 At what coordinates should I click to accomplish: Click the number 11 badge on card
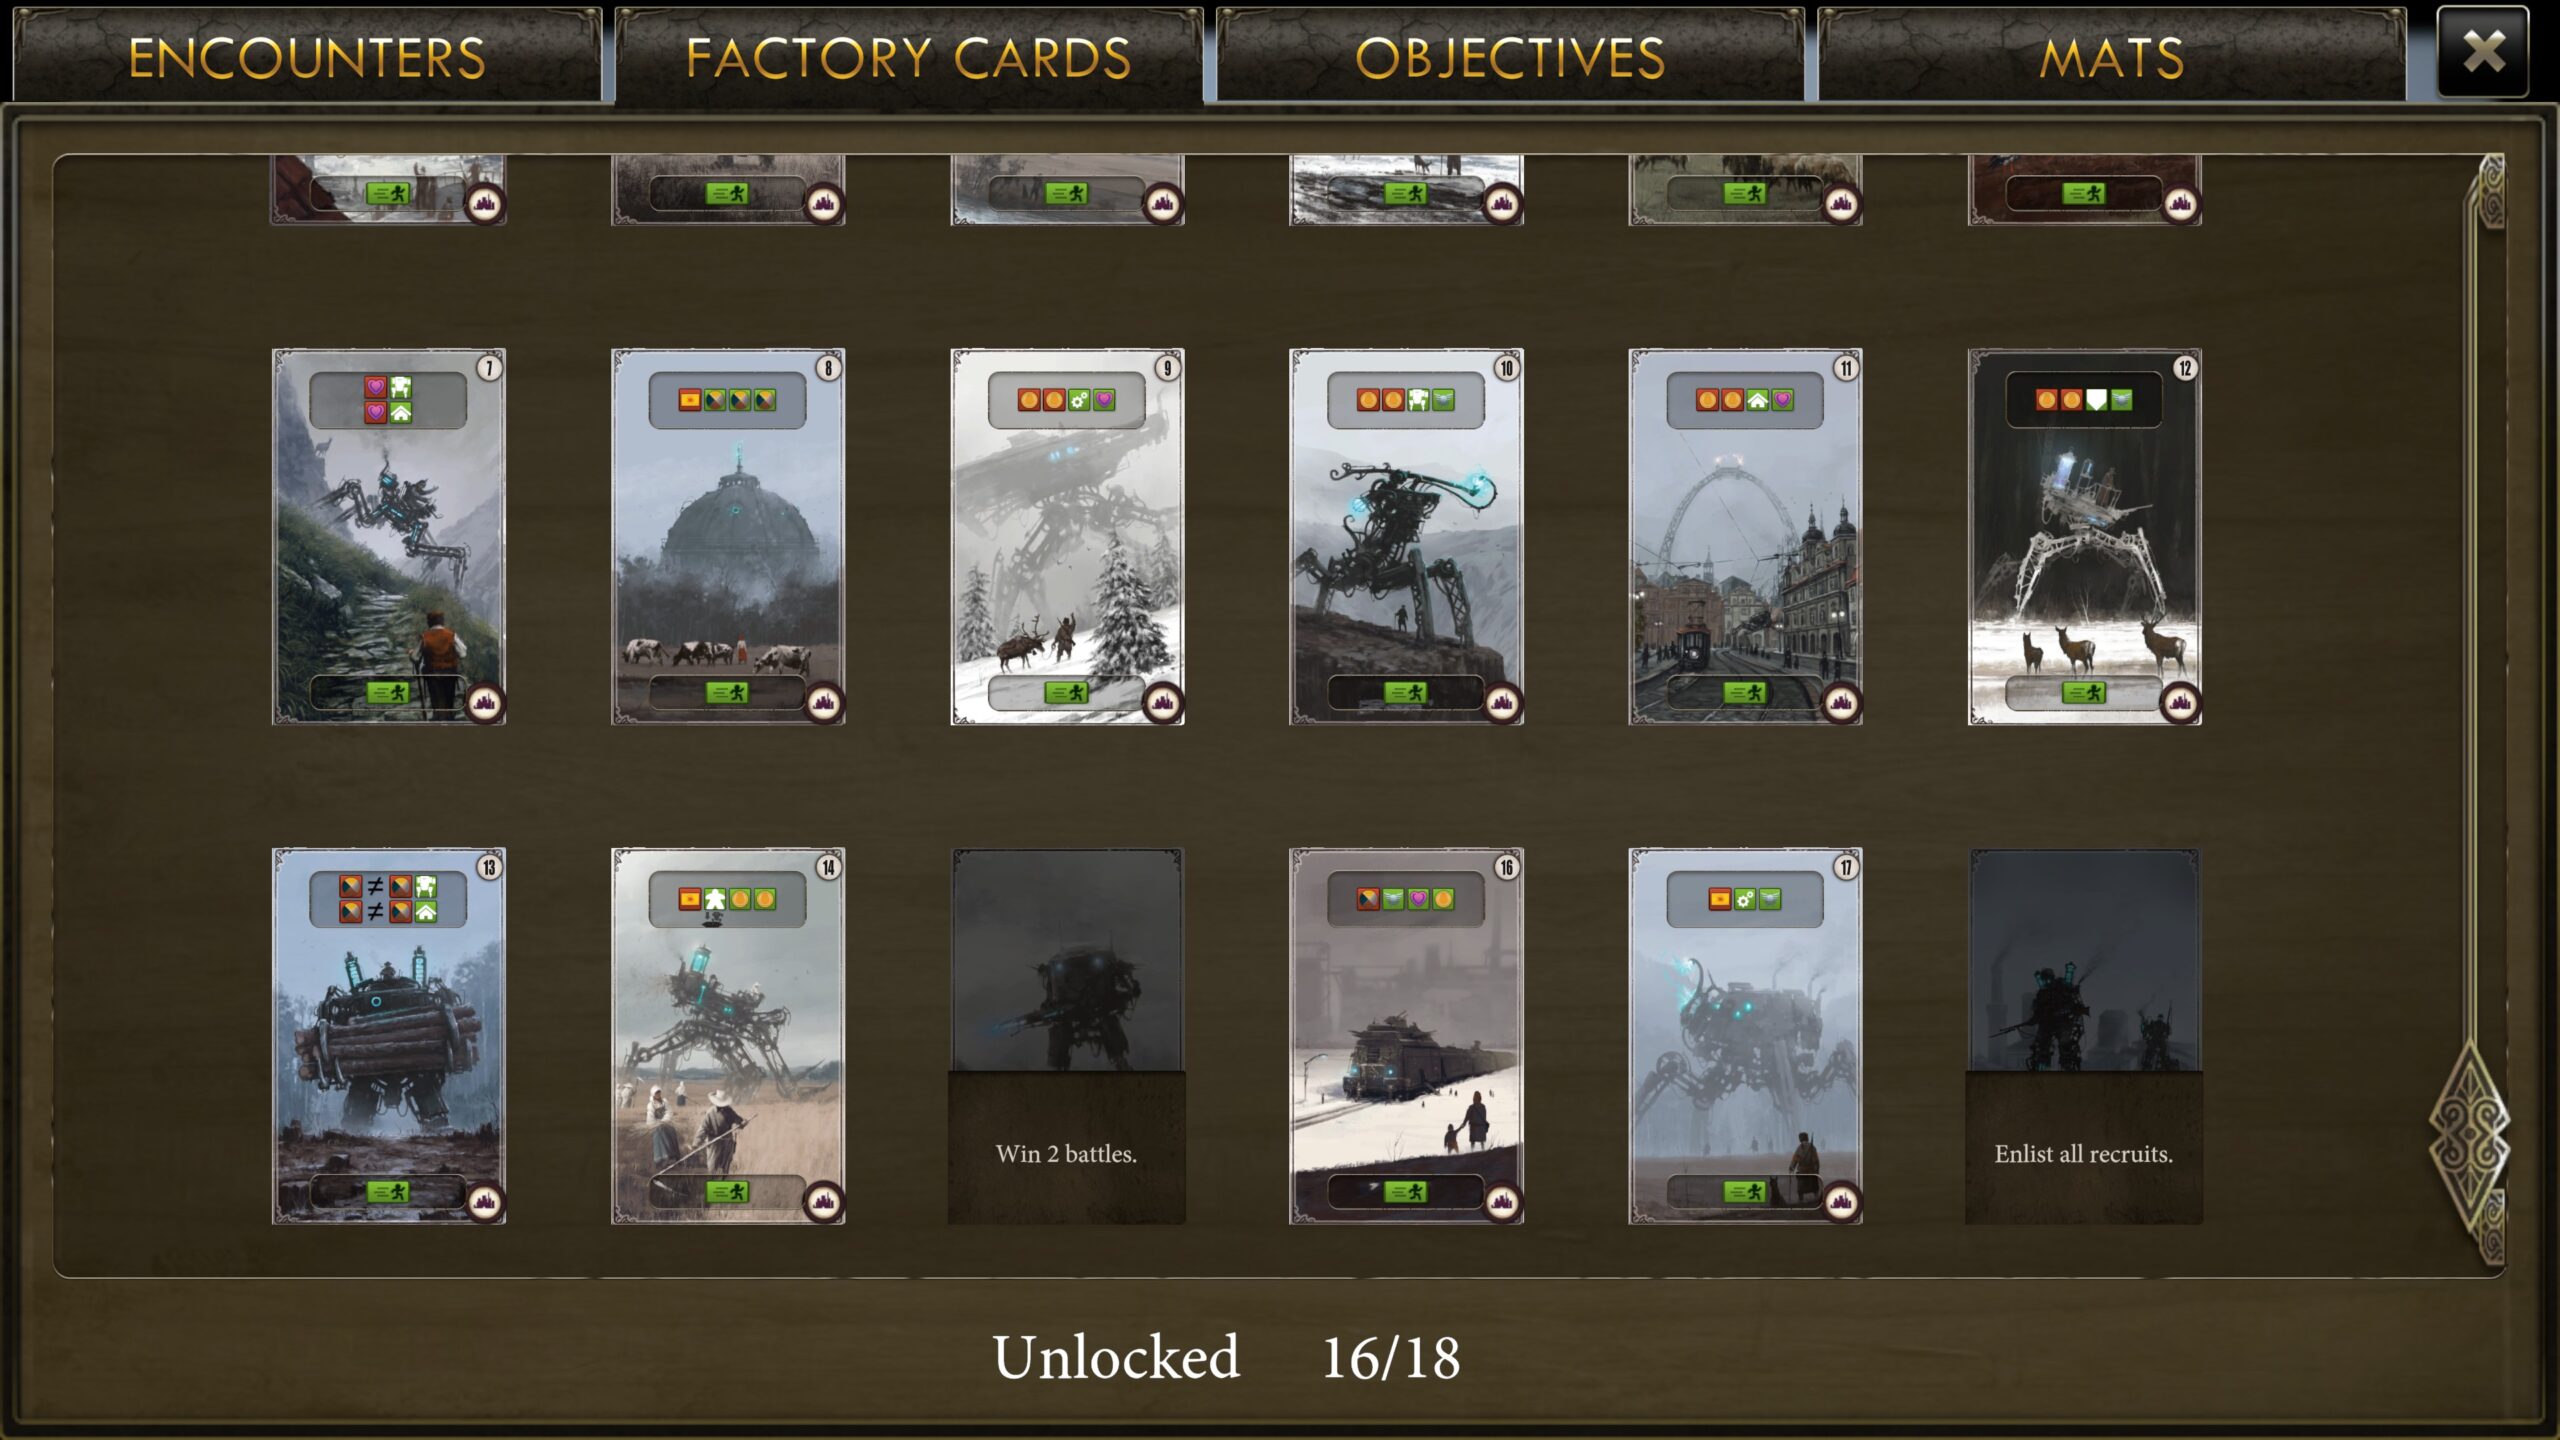tap(1846, 368)
